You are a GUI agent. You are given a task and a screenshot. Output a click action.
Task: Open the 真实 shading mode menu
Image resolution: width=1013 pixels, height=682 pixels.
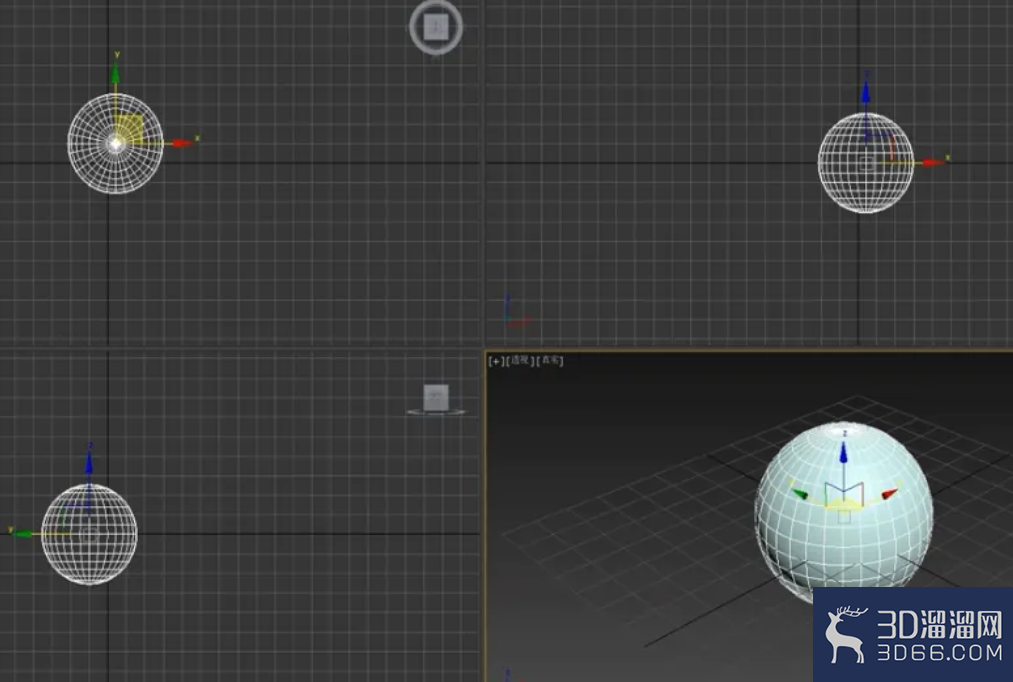pos(550,361)
